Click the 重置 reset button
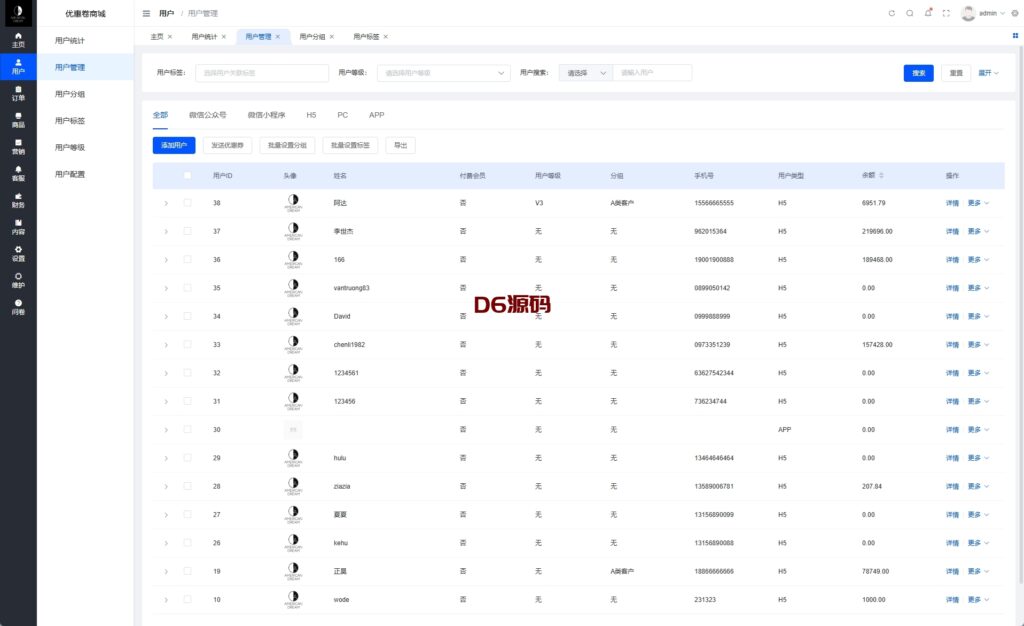Image resolution: width=1024 pixels, height=626 pixels. (x=956, y=73)
